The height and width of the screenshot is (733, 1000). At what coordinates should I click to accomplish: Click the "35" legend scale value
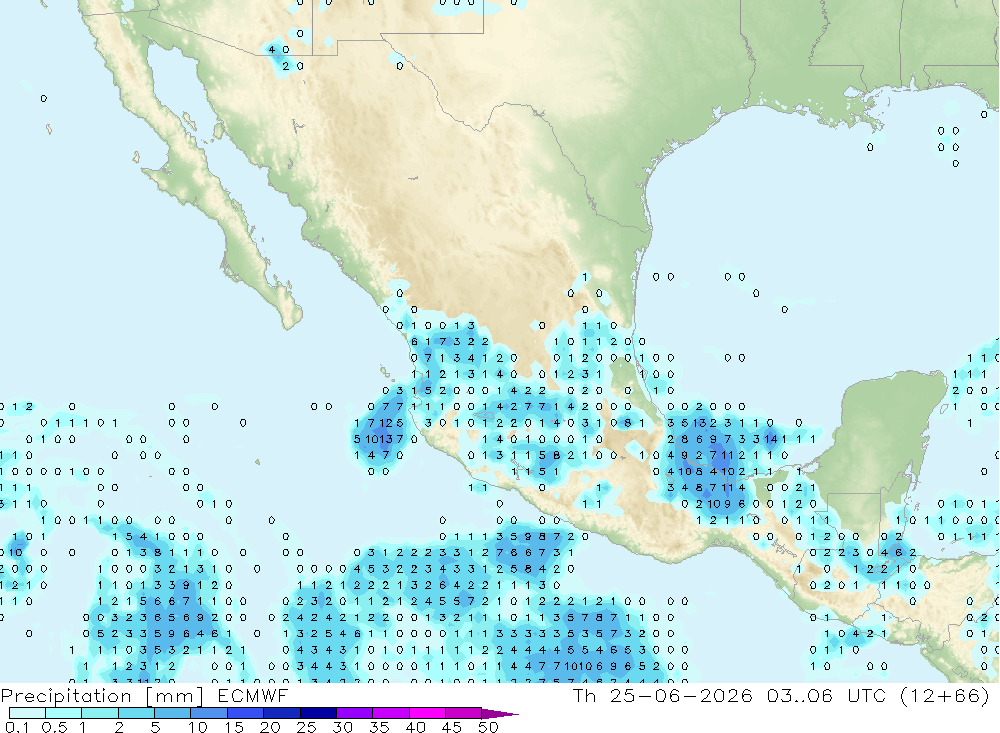click(379, 727)
